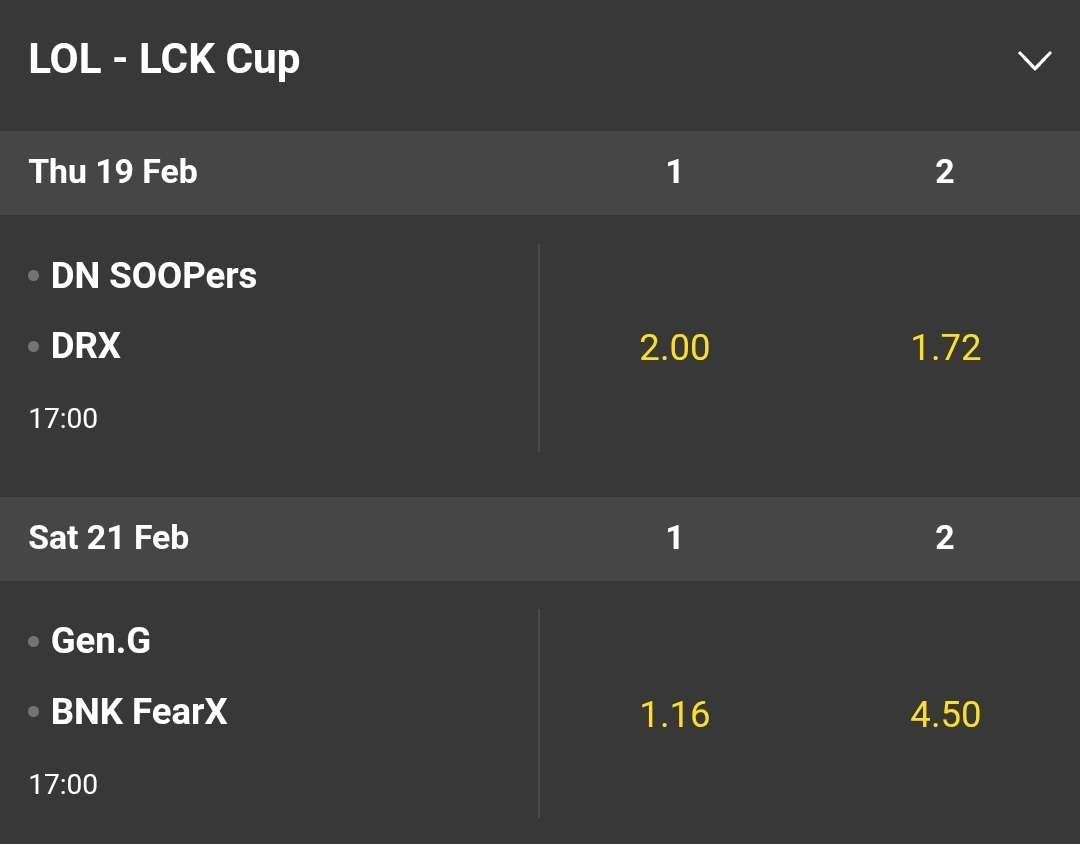The height and width of the screenshot is (844, 1080).
Task: Pick Gen.G at 1.16 odds
Action: [674, 714]
